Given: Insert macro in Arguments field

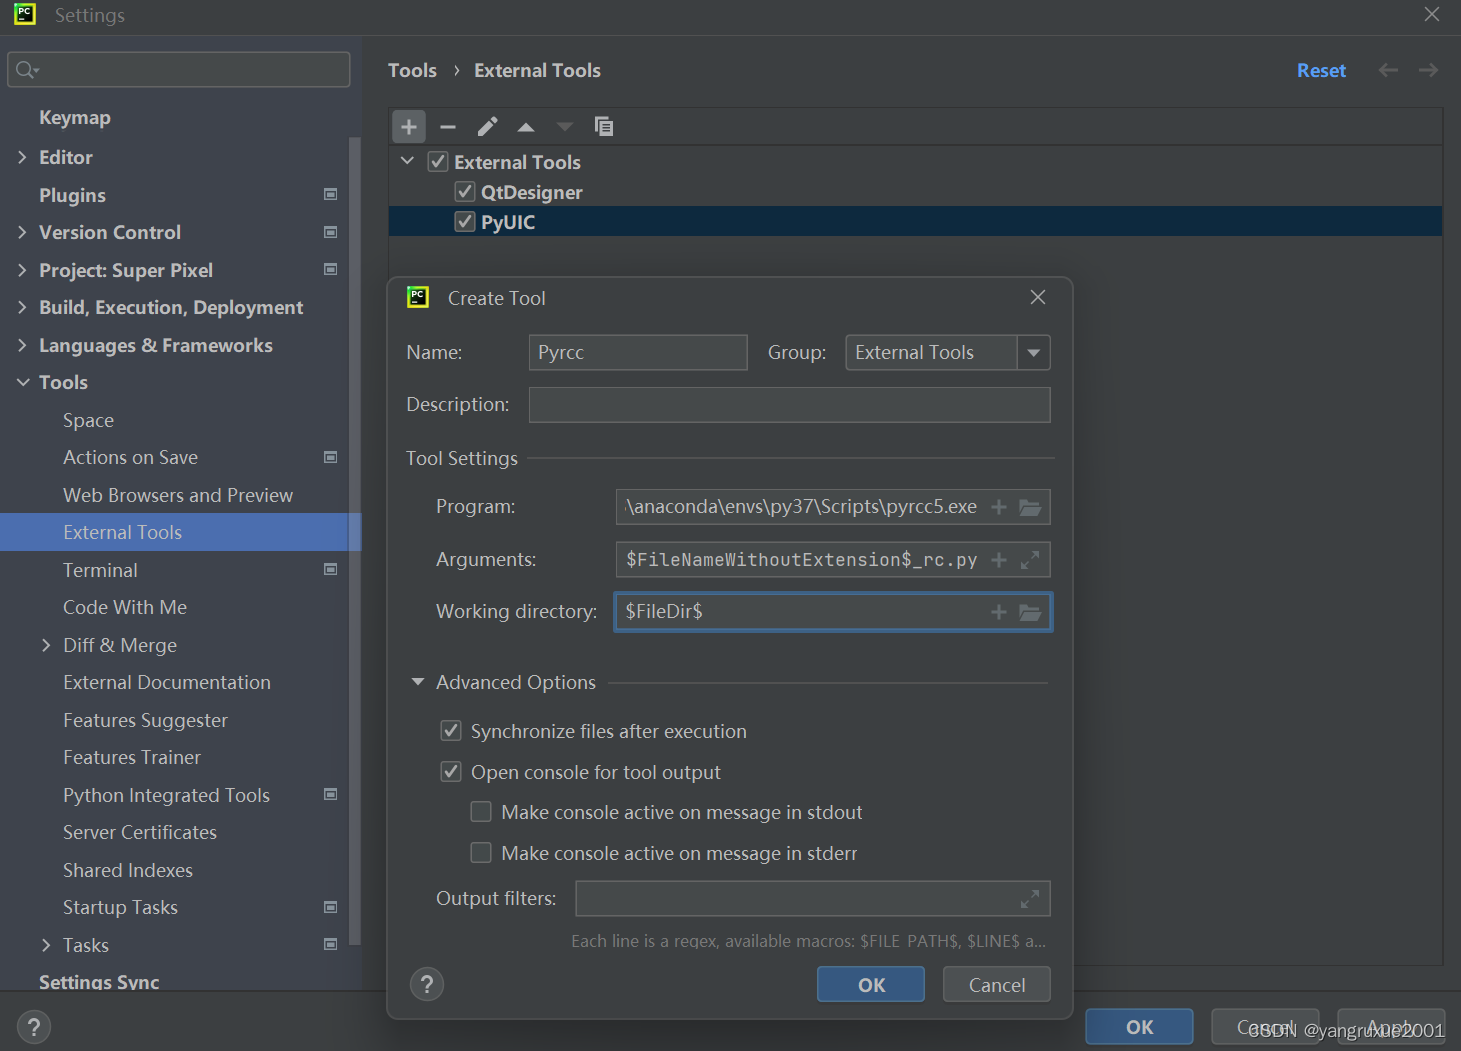Looking at the screenshot, I should (998, 560).
